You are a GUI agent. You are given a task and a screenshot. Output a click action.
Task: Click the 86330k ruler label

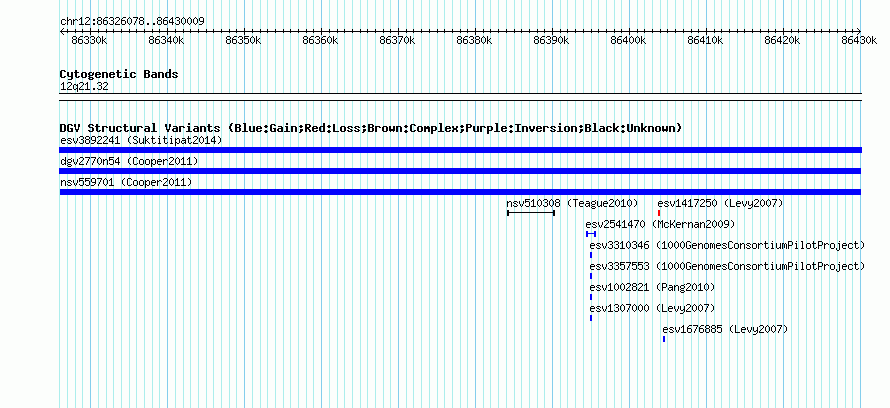tap(90, 40)
